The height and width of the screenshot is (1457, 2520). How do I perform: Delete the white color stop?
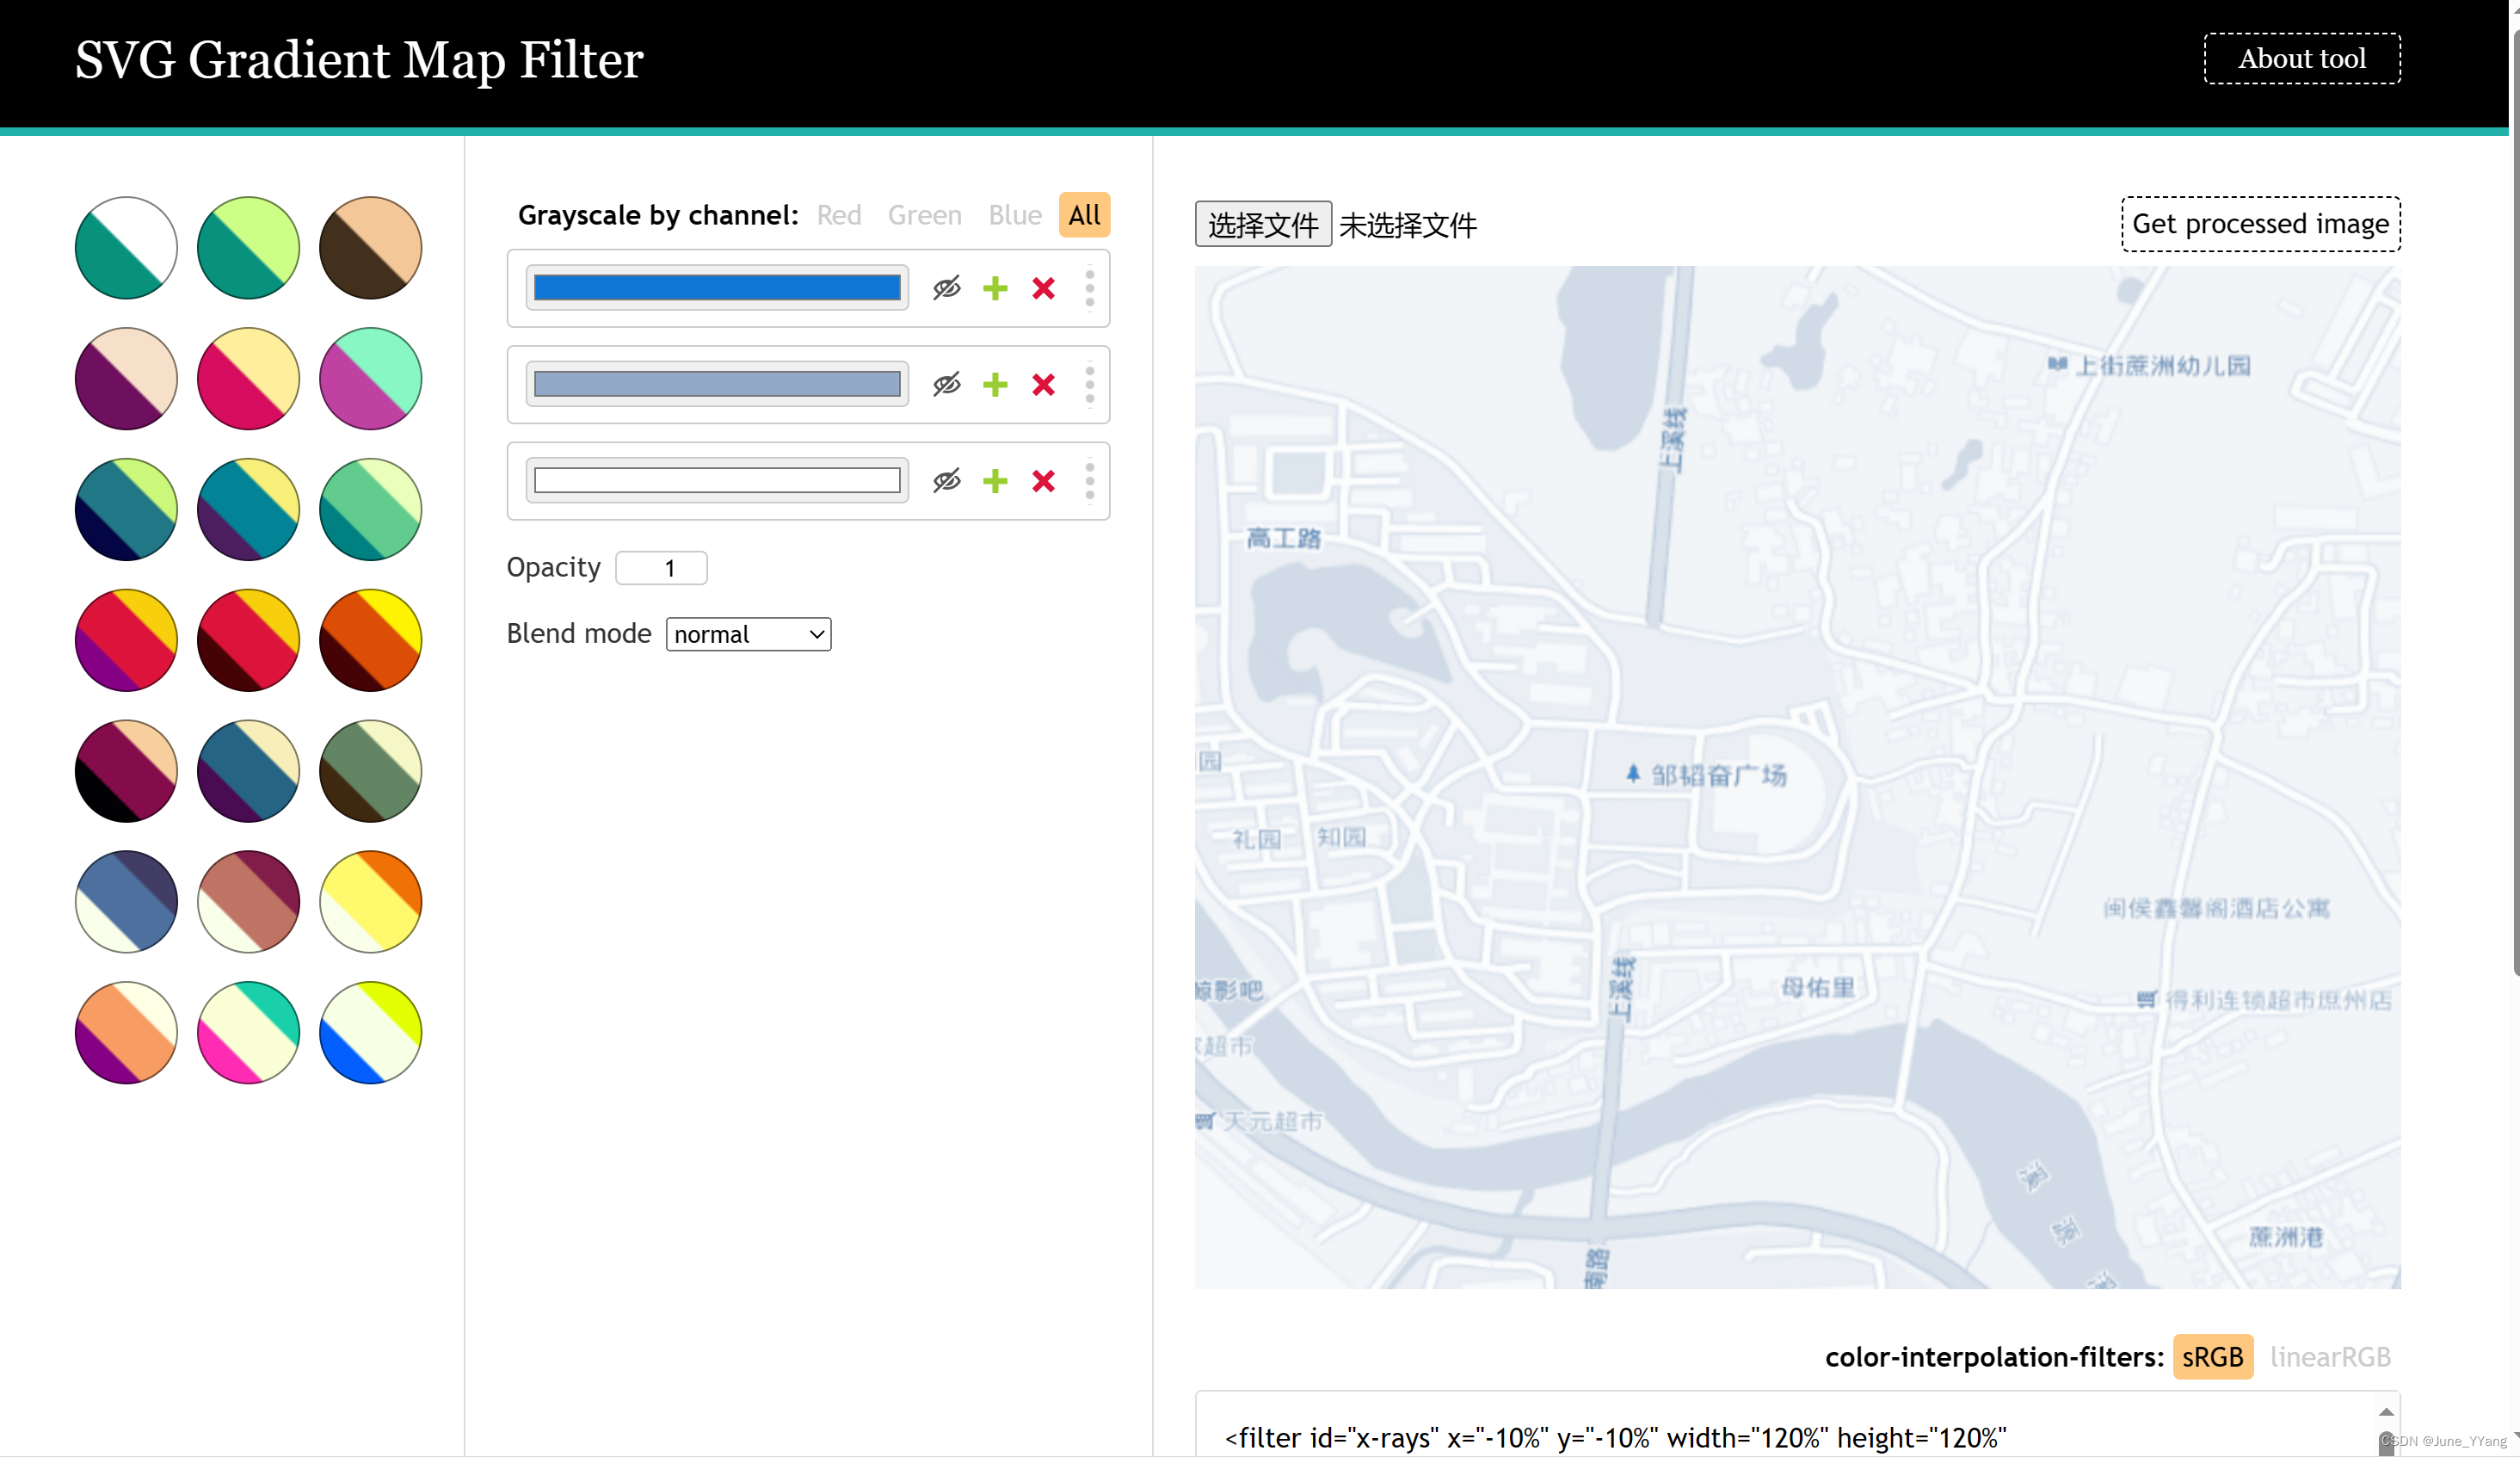[x=1043, y=481]
